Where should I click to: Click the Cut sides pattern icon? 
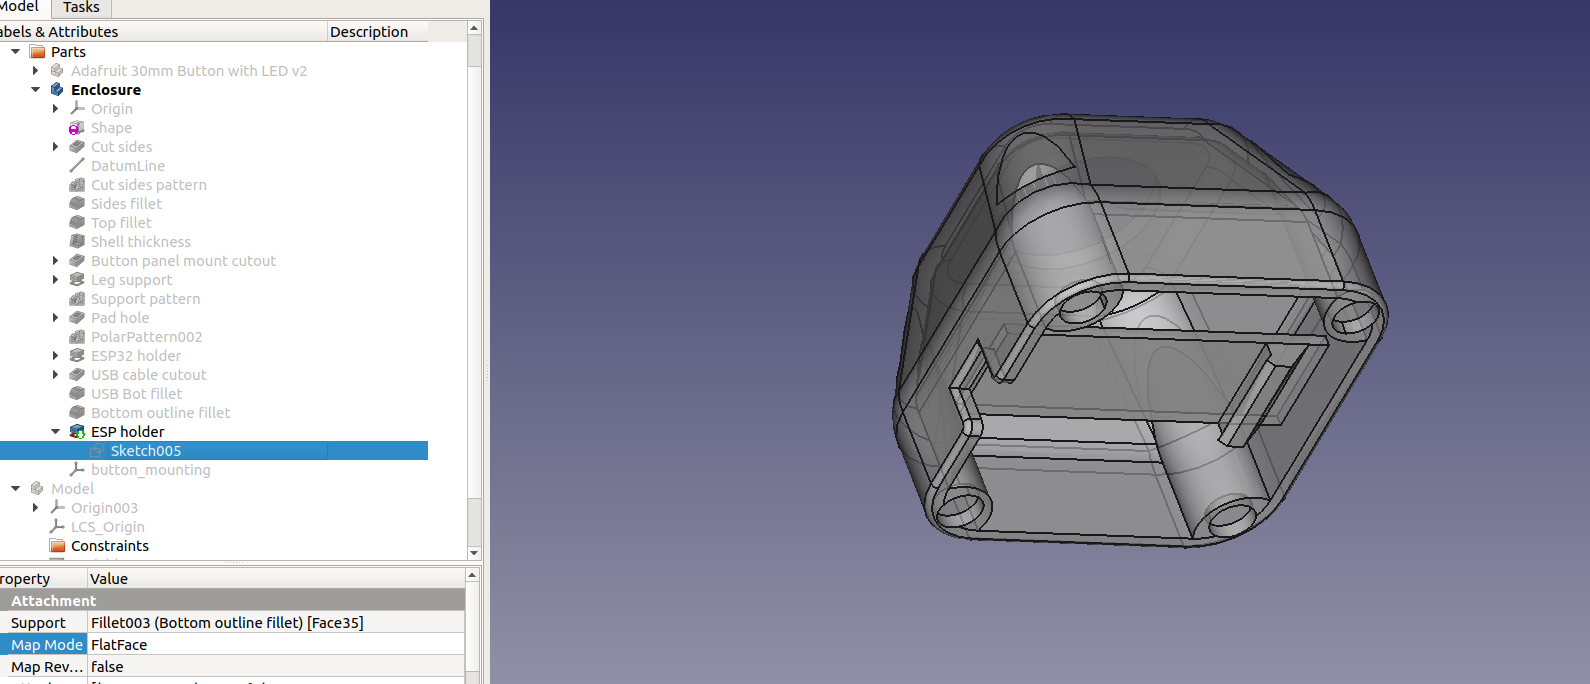click(77, 185)
